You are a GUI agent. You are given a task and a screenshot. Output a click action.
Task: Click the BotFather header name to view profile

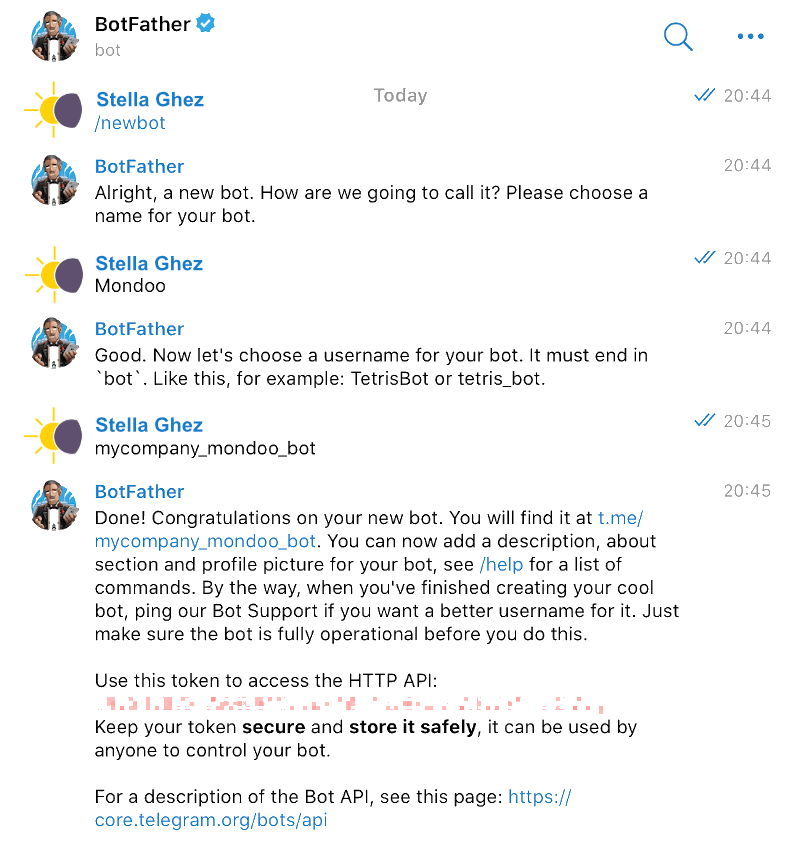coord(144,23)
